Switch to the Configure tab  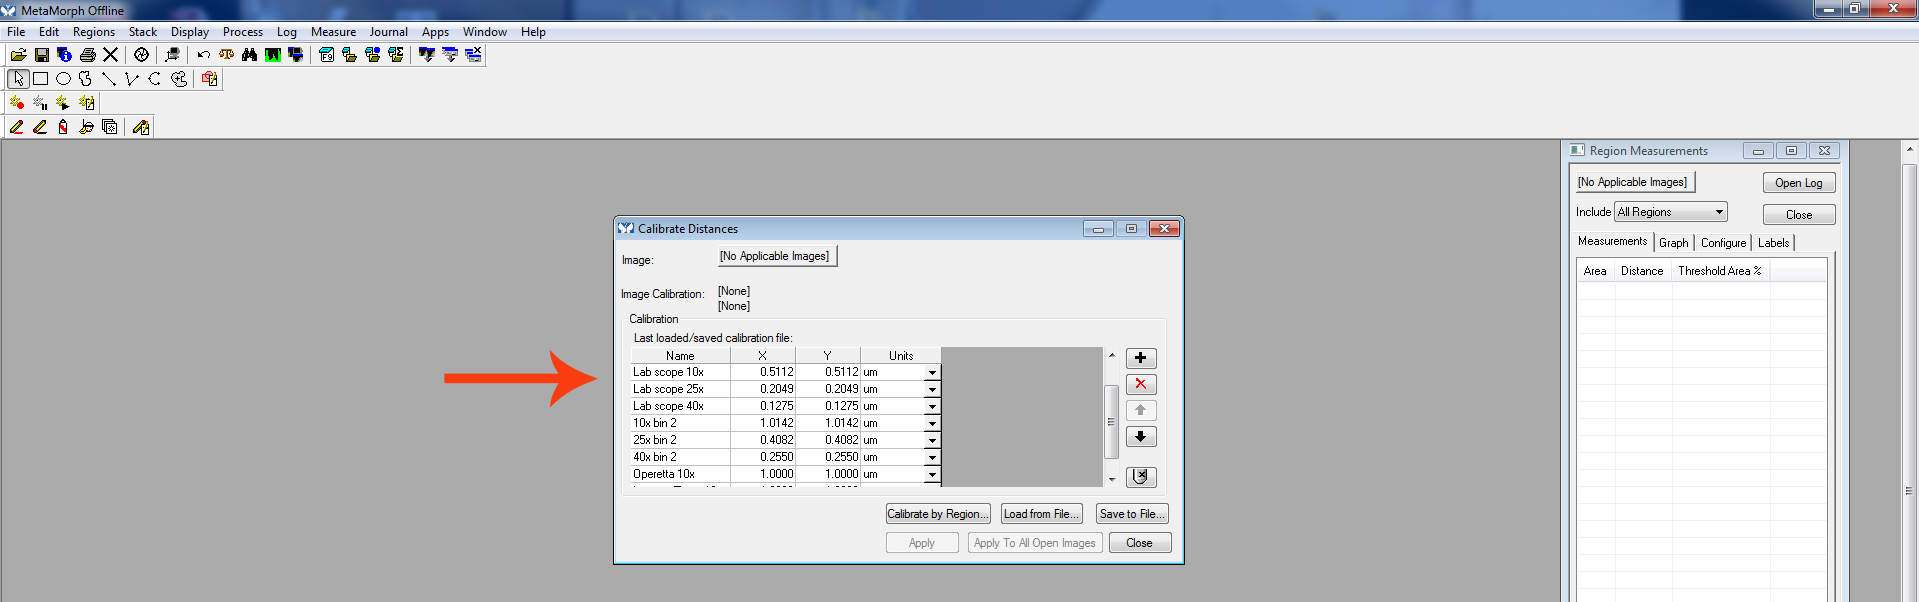(1724, 243)
